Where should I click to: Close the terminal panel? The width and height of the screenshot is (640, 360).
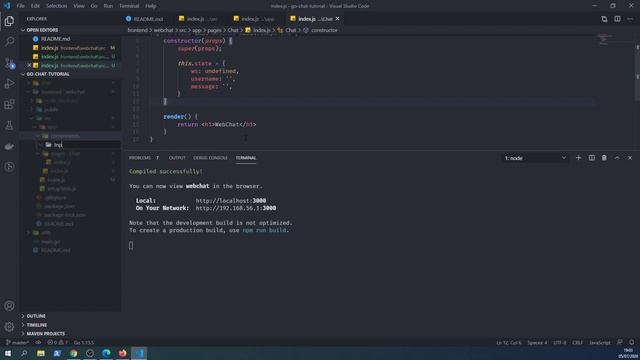click(630, 158)
